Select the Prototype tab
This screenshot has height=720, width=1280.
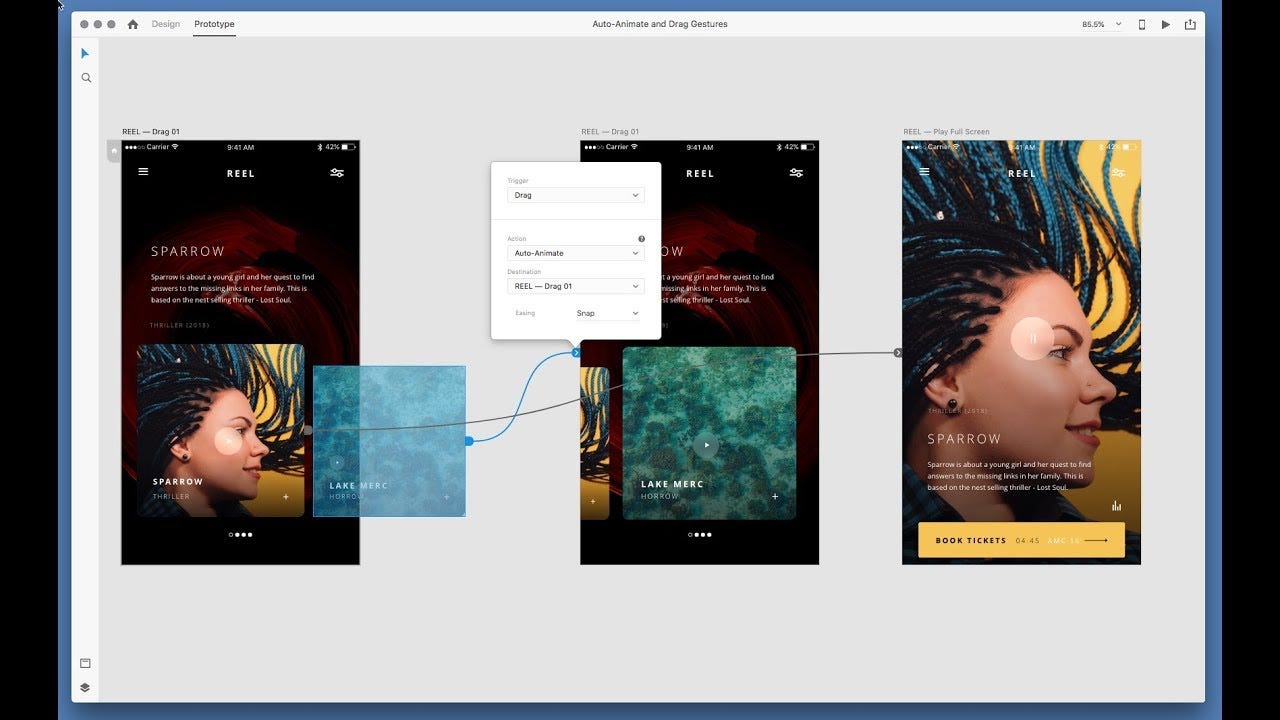[214, 24]
